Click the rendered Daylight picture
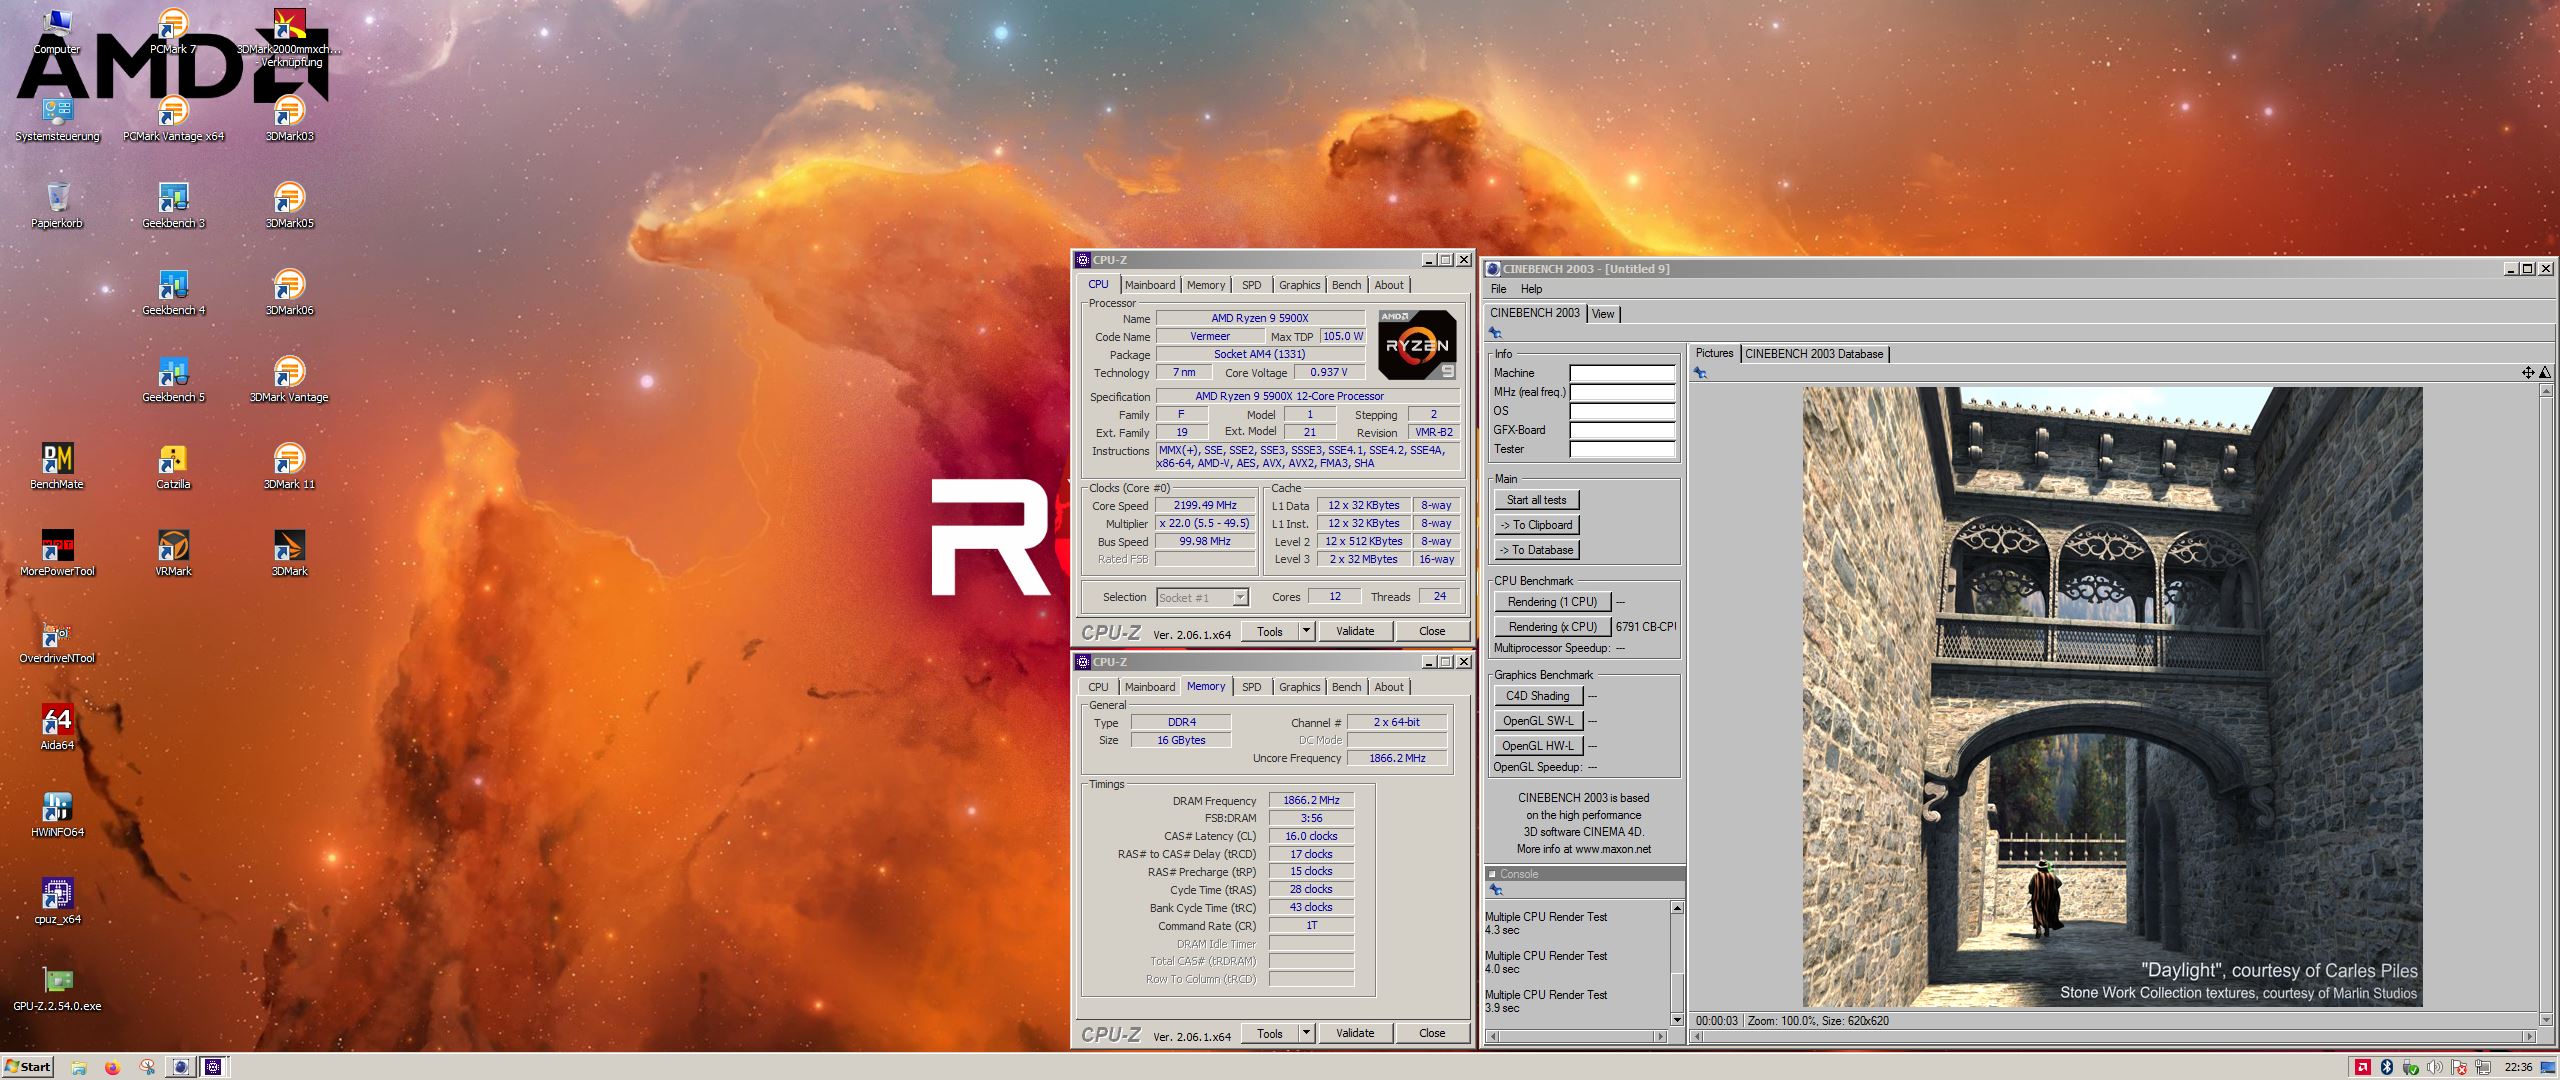The height and width of the screenshot is (1080, 2560). (x=2112, y=697)
